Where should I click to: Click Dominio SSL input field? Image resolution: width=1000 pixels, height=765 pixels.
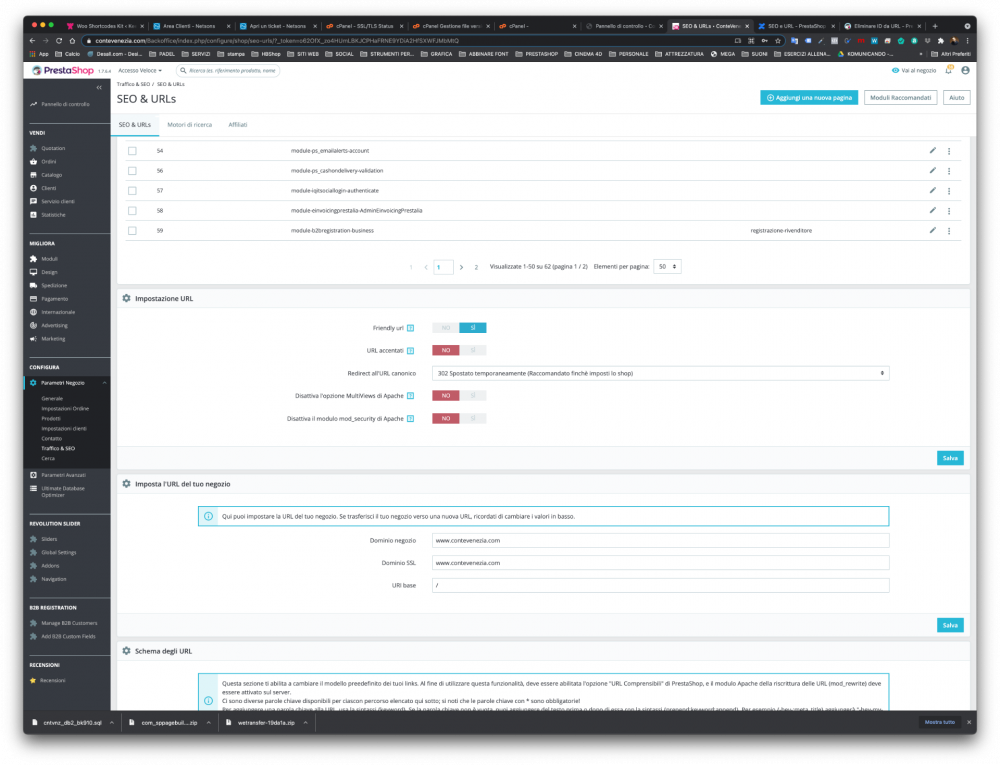(660, 563)
